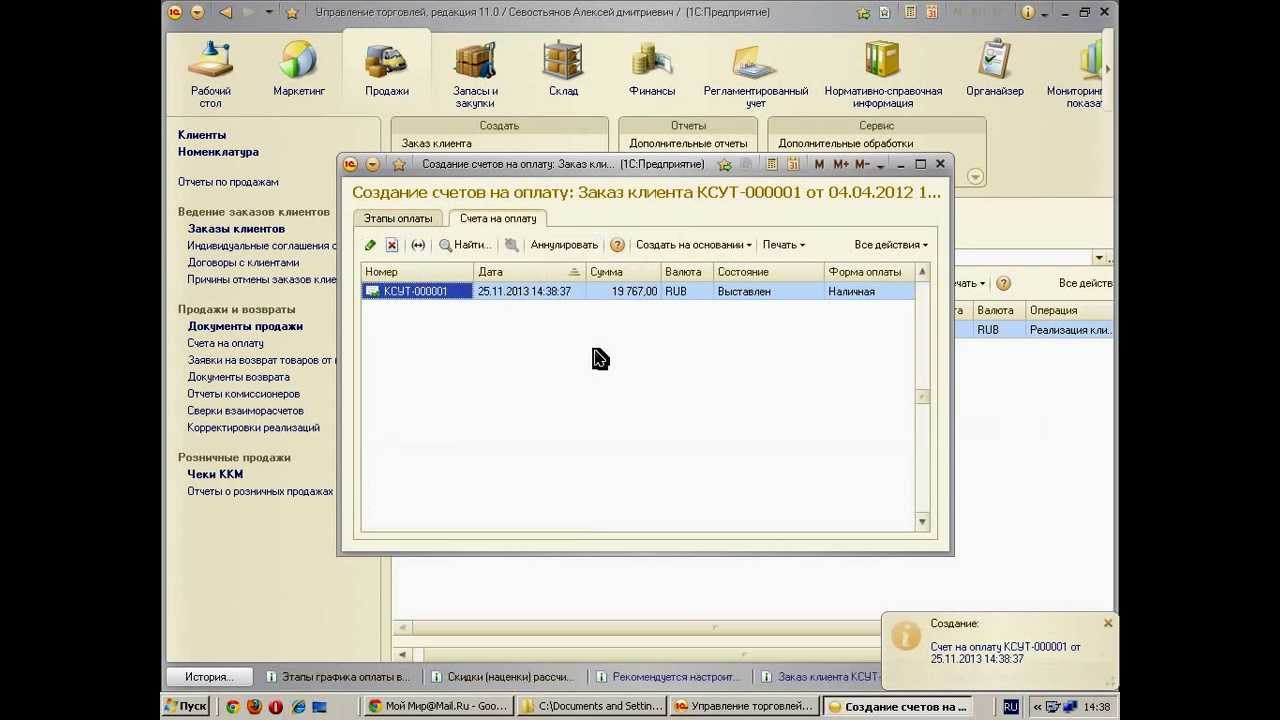This screenshot has width=1280, height=720.
Task: Click the RU language indicator in taskbar
Action: tap(1011, 706)
